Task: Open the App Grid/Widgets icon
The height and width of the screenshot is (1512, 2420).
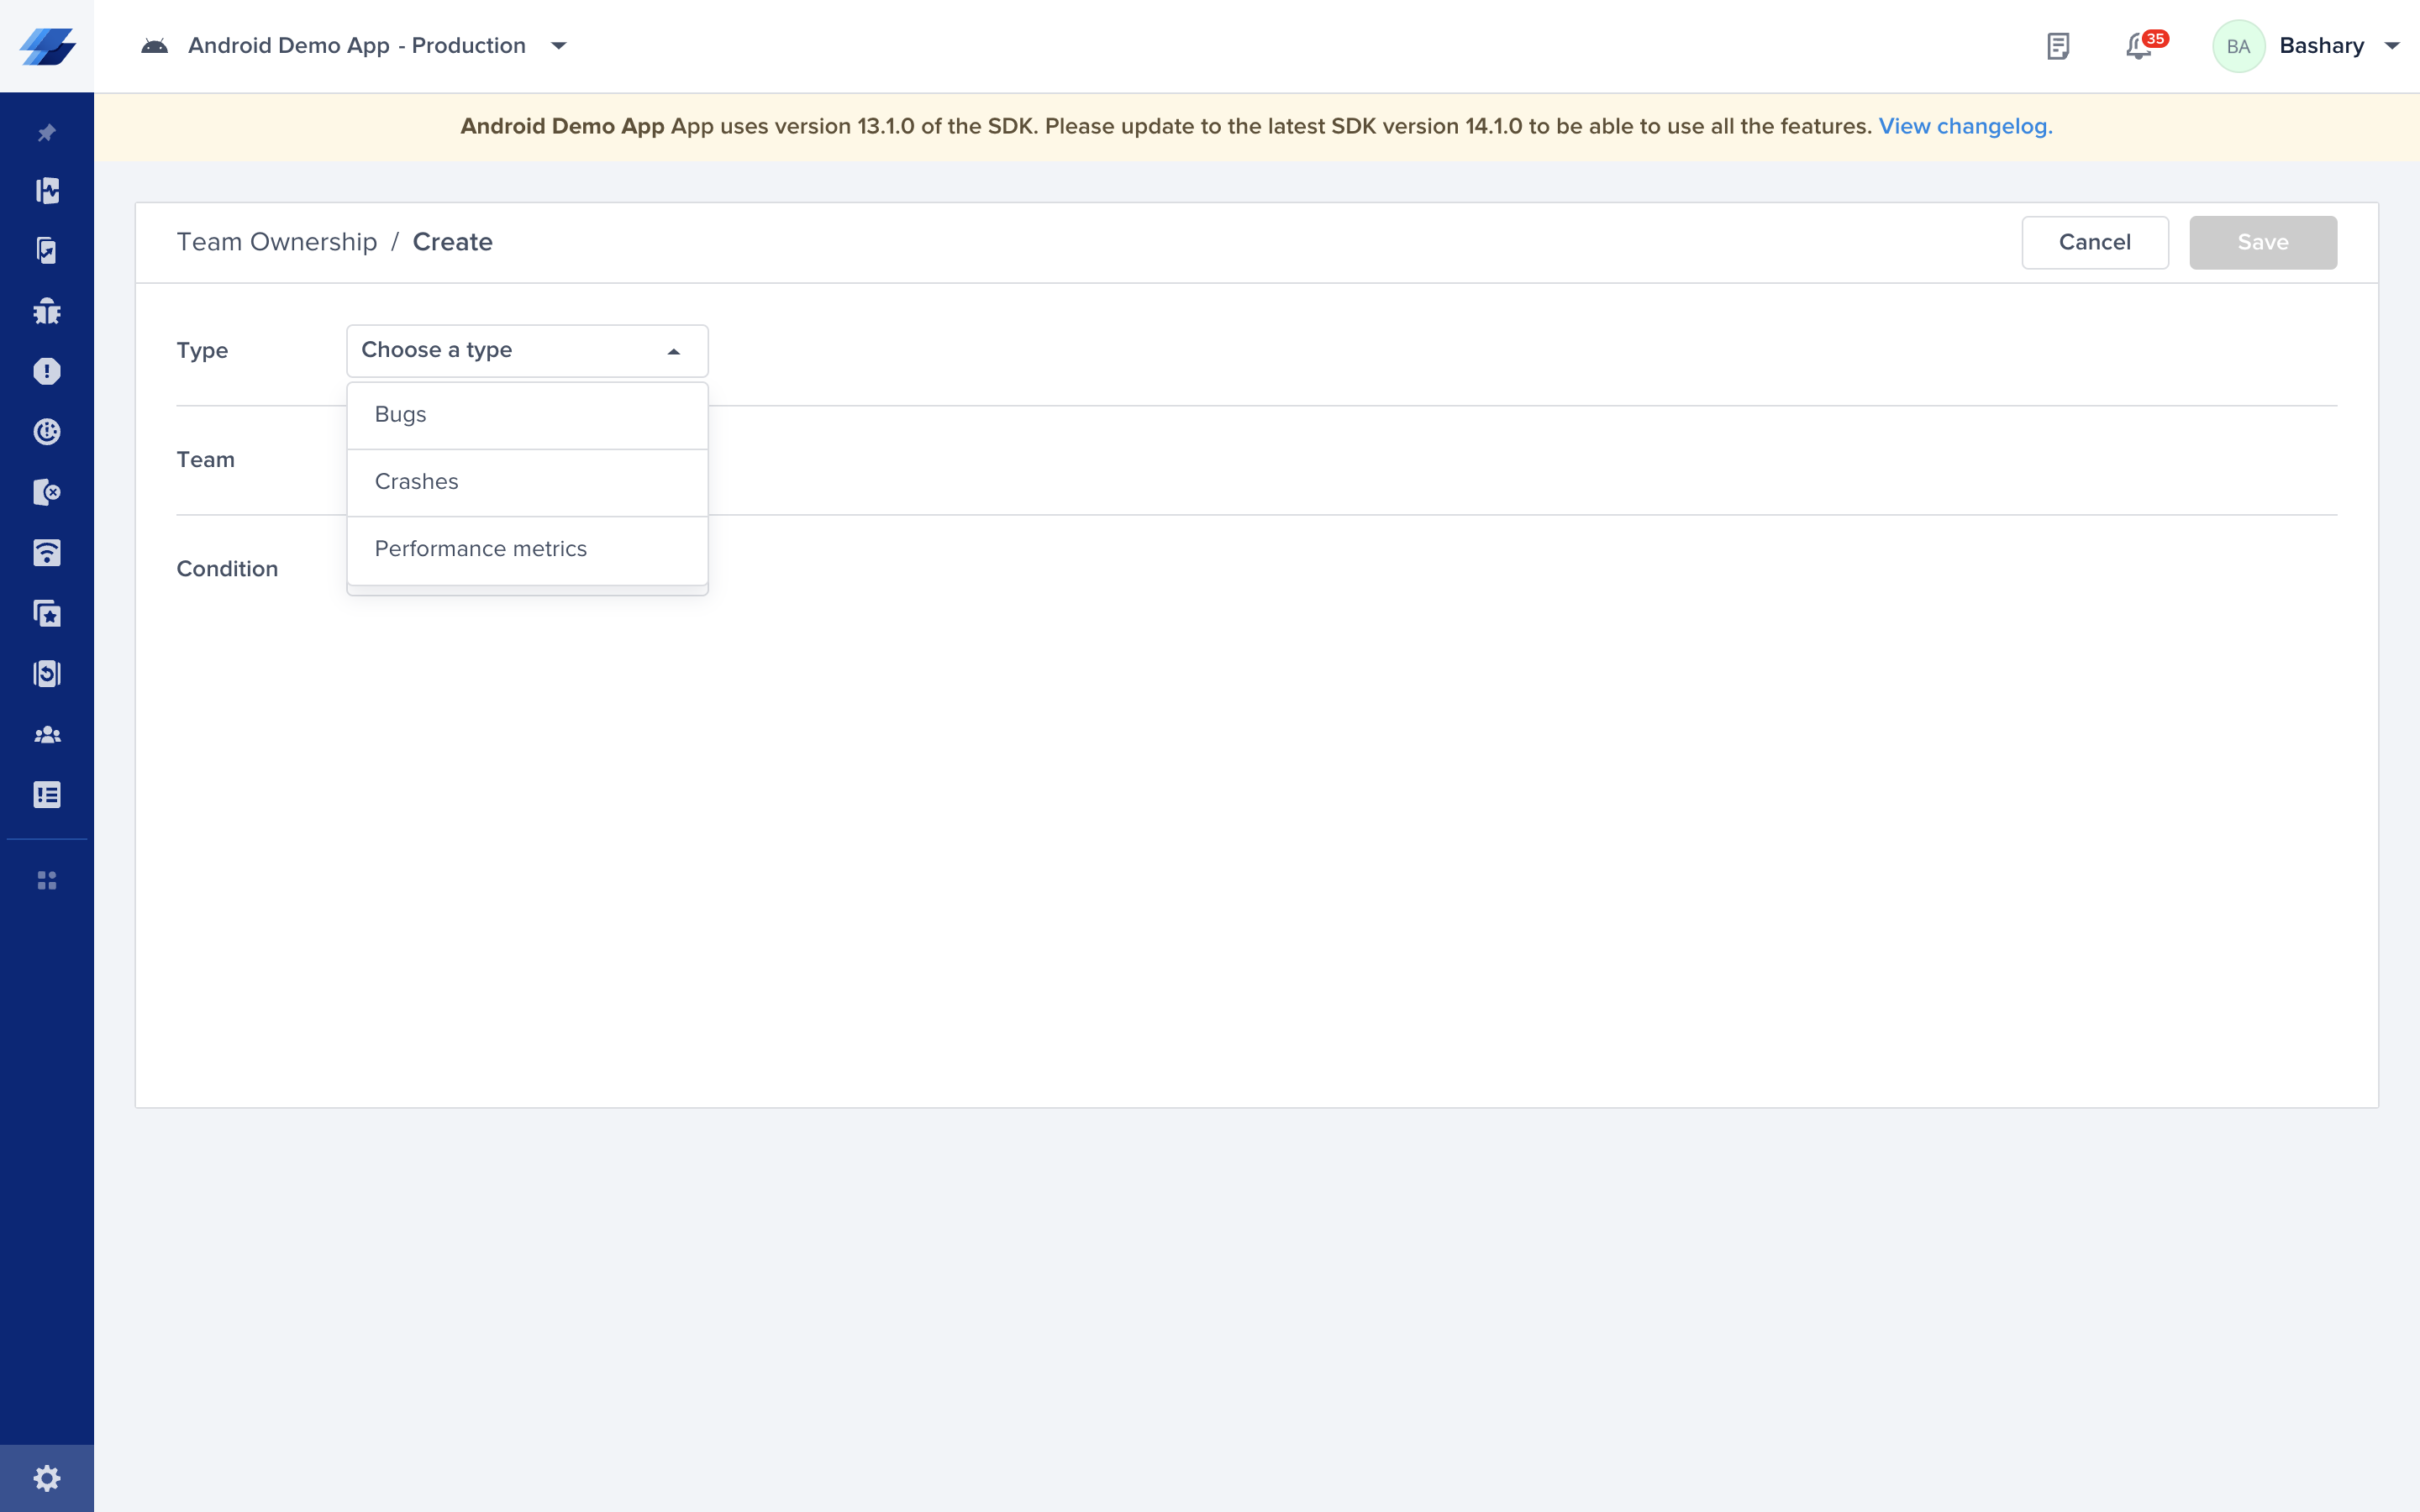Action: point(47,879)
